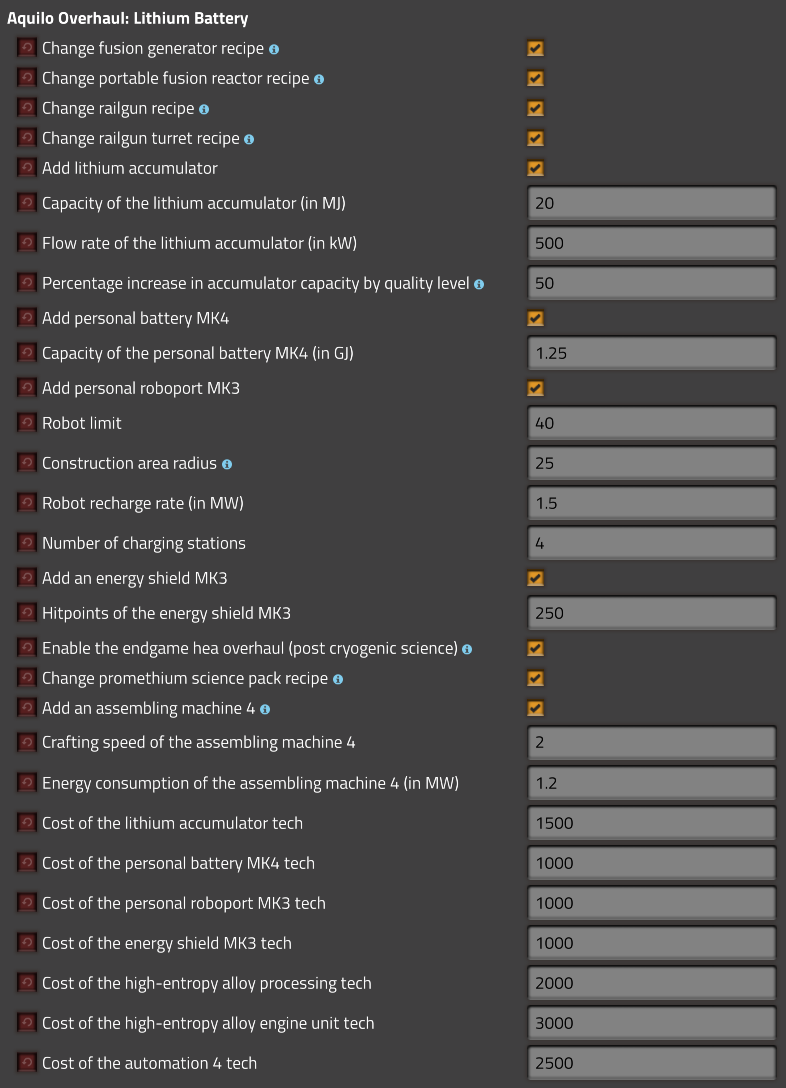
Task: Toggle Change railgun recipe checkbox
Action: click(x=536, y=108)
